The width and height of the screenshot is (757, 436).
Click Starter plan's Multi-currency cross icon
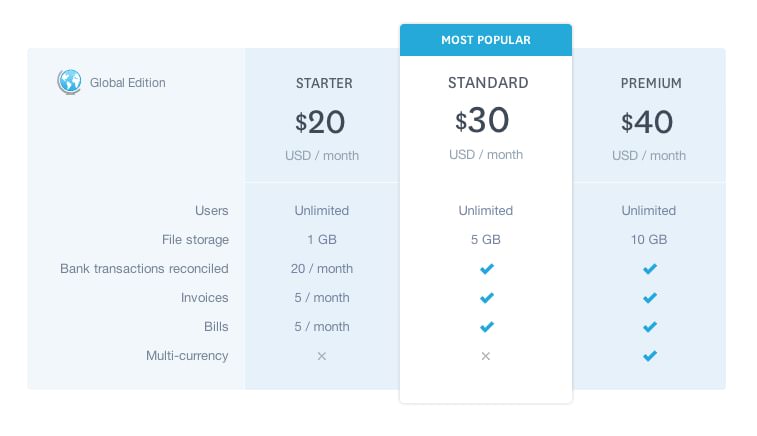322,356
